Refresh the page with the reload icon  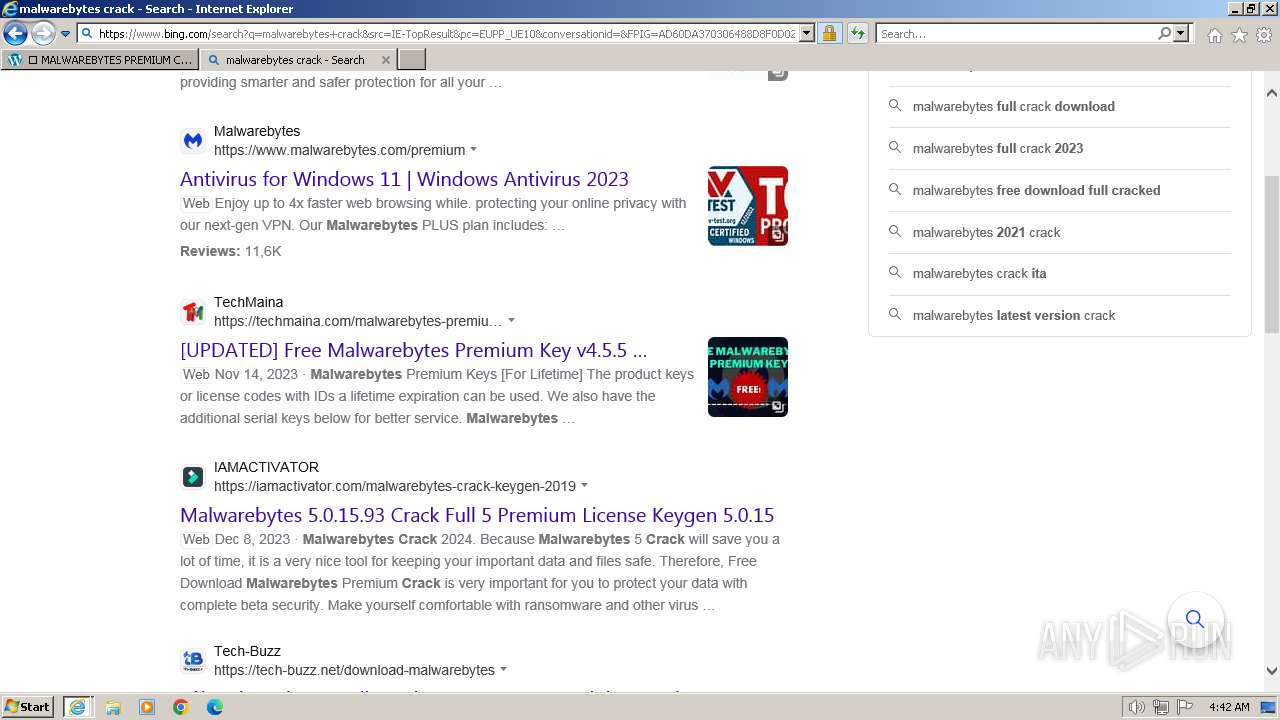click(858, 34)
